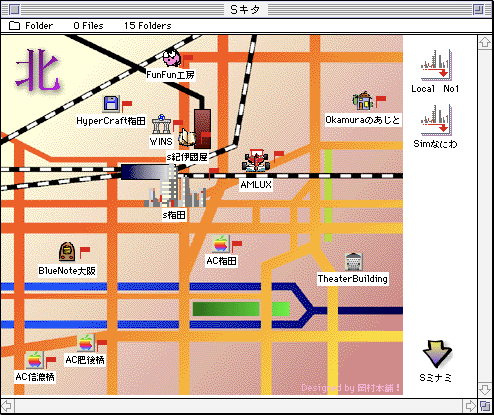Click the Okamuraのあじと label
The height and width of the screenshot is (415, 494).
[363, 120]
